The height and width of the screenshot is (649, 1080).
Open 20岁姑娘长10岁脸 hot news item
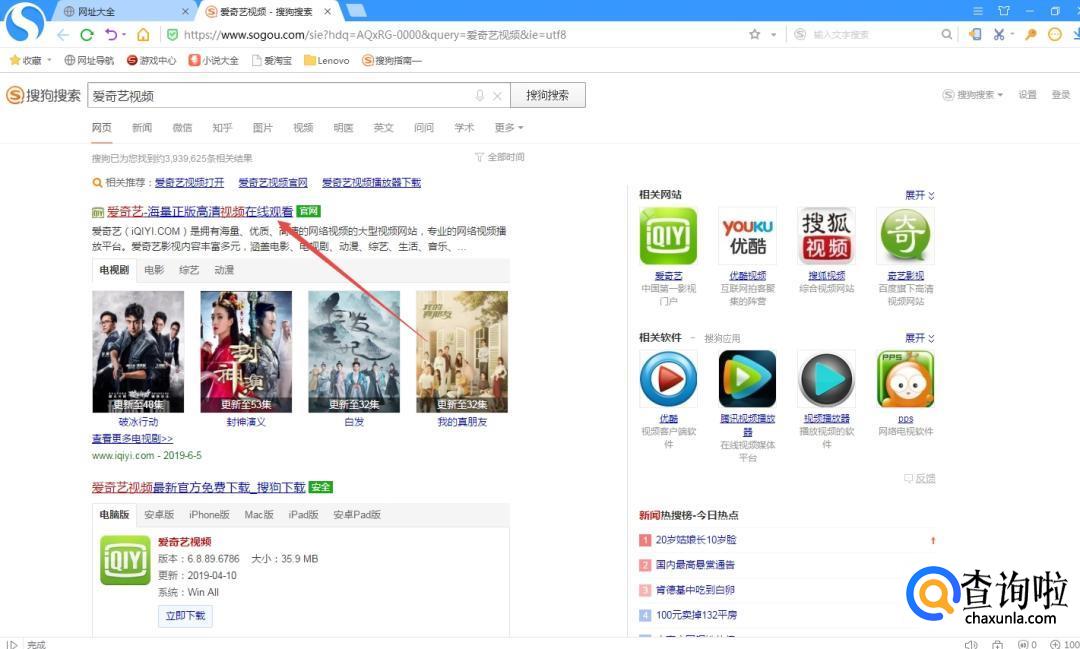point(696,539)
